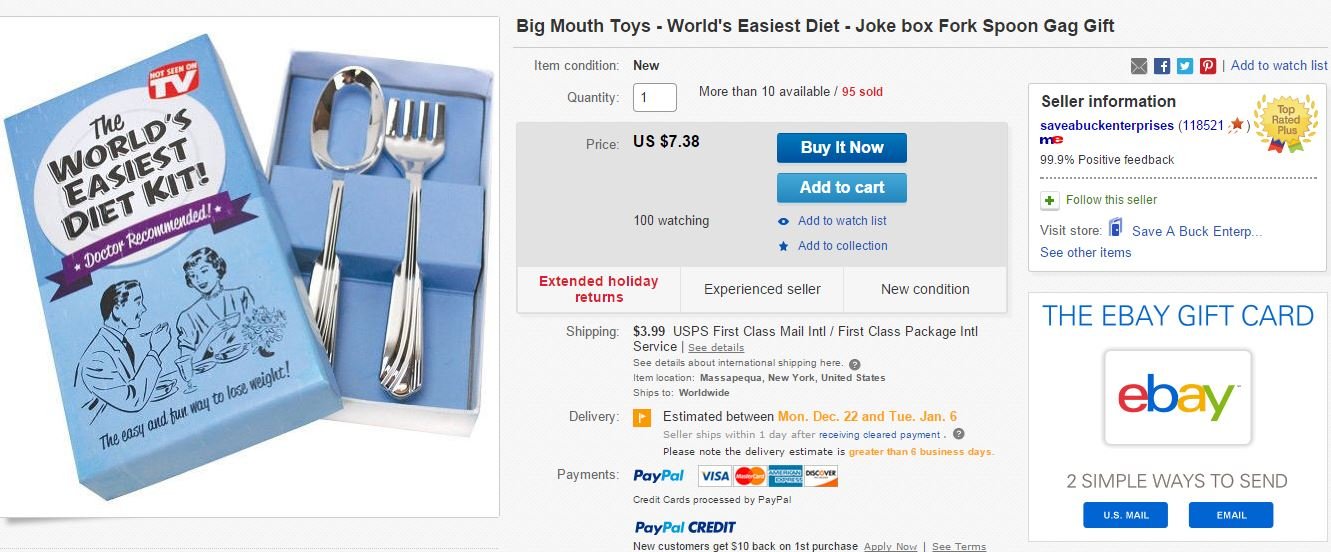The image size is (1331, 552).
Task: Enlarge the diet kit product image
Action: [250, 265]
